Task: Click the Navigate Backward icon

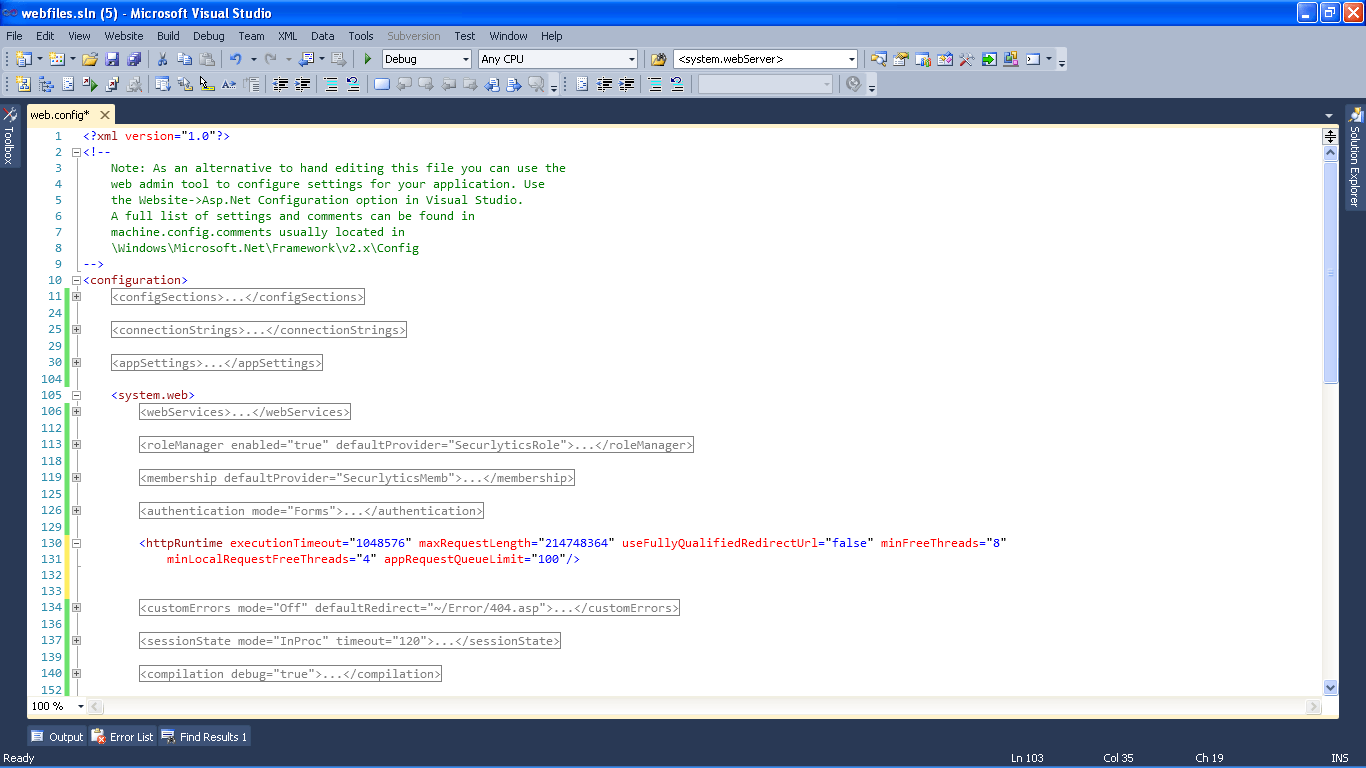Action: 306,59
